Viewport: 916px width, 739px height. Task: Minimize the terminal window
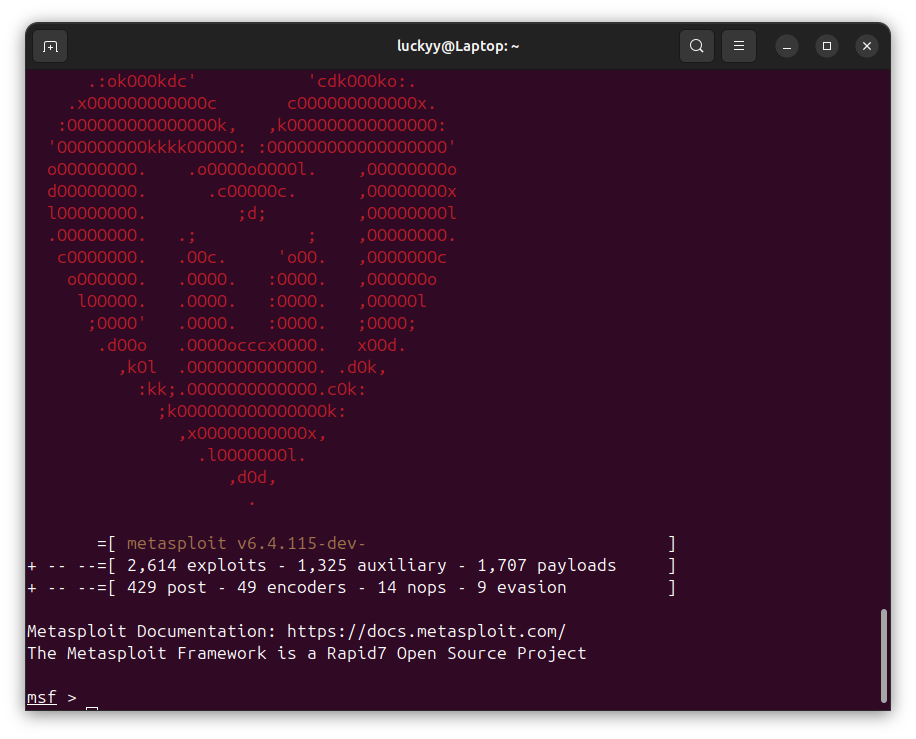[787, 46]
